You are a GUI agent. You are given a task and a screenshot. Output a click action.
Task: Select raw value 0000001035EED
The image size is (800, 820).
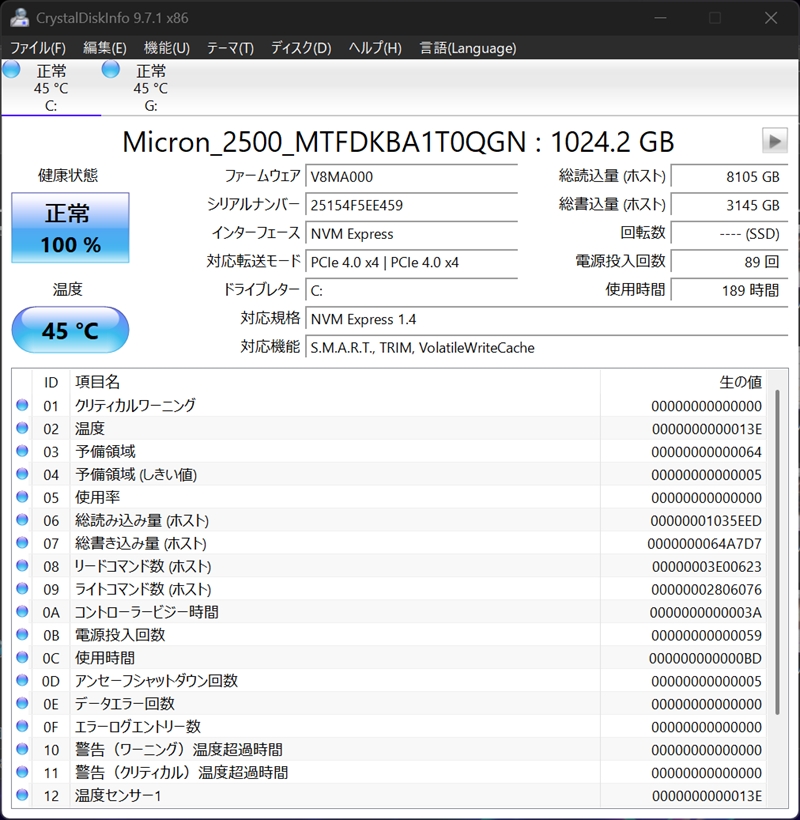706,521
